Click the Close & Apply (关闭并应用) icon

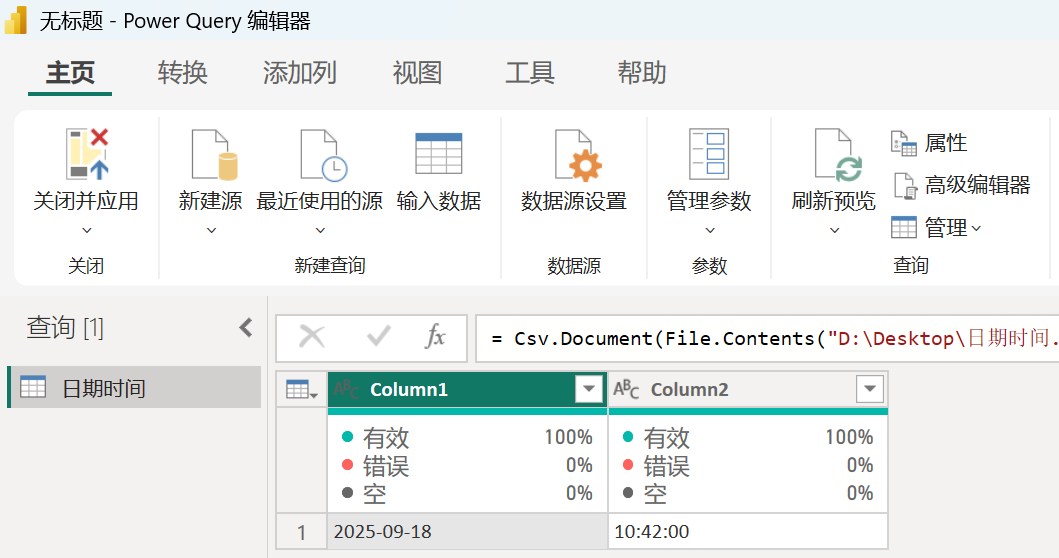coord(87,154)
